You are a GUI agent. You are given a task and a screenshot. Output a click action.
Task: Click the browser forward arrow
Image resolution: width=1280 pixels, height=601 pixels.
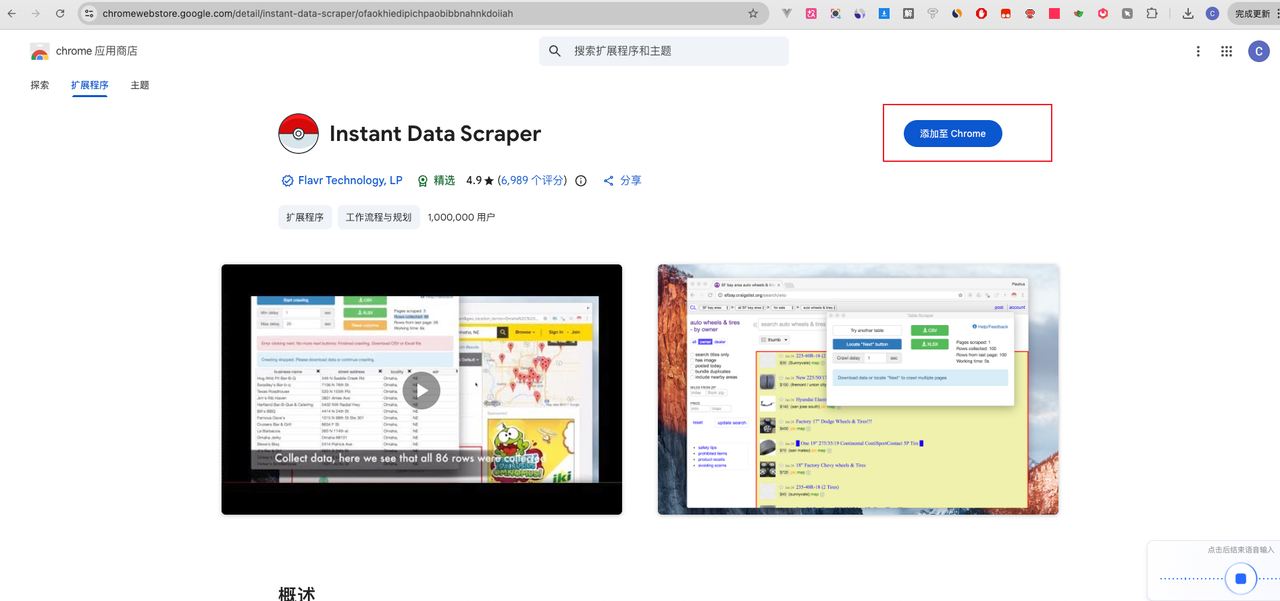point(36,14)
